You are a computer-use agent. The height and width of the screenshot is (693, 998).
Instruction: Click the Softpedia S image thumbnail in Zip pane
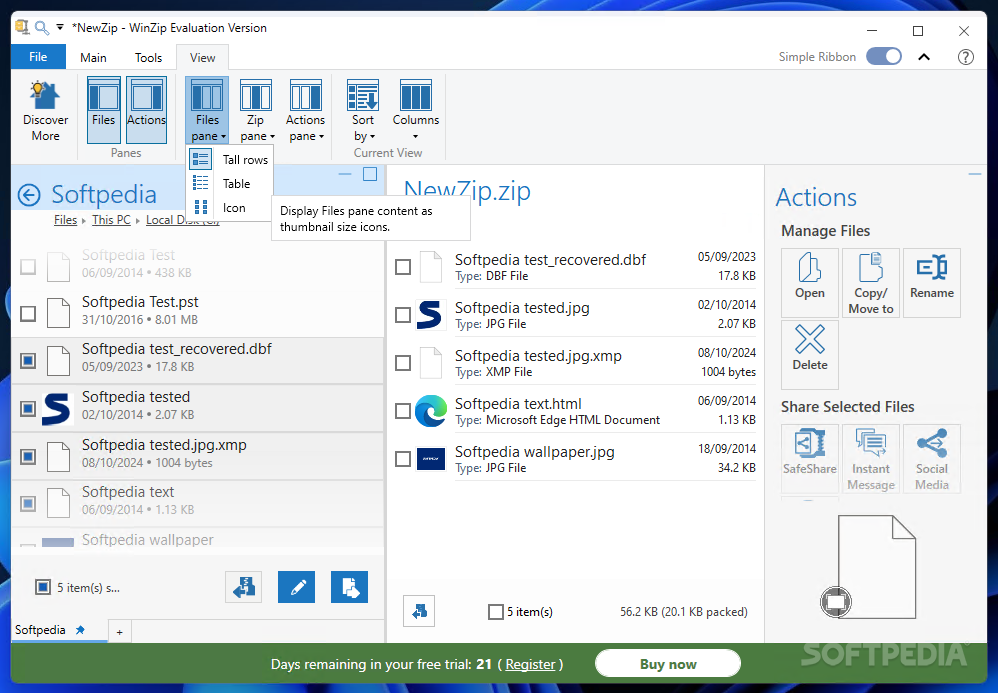pyautogui.click(x=430, y=315)
